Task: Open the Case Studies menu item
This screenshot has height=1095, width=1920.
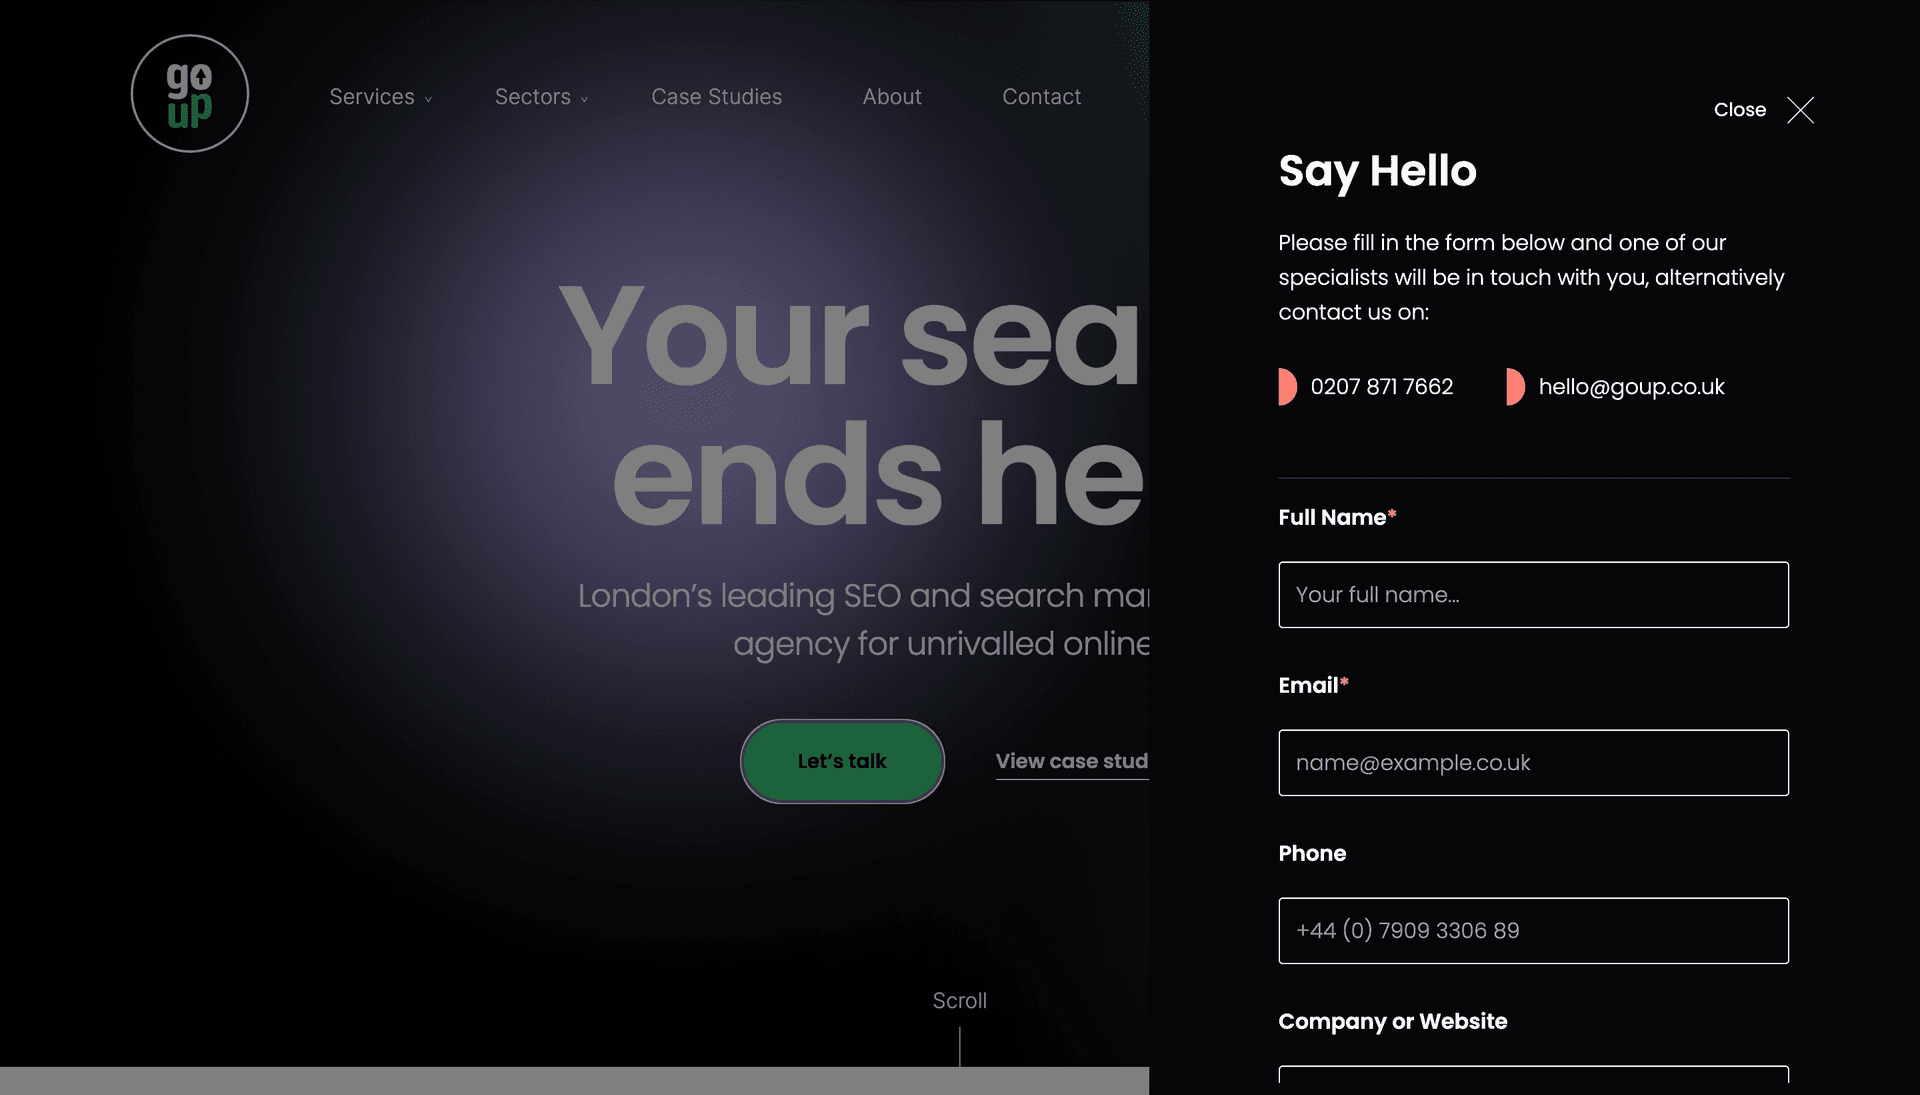Action: 716,98
